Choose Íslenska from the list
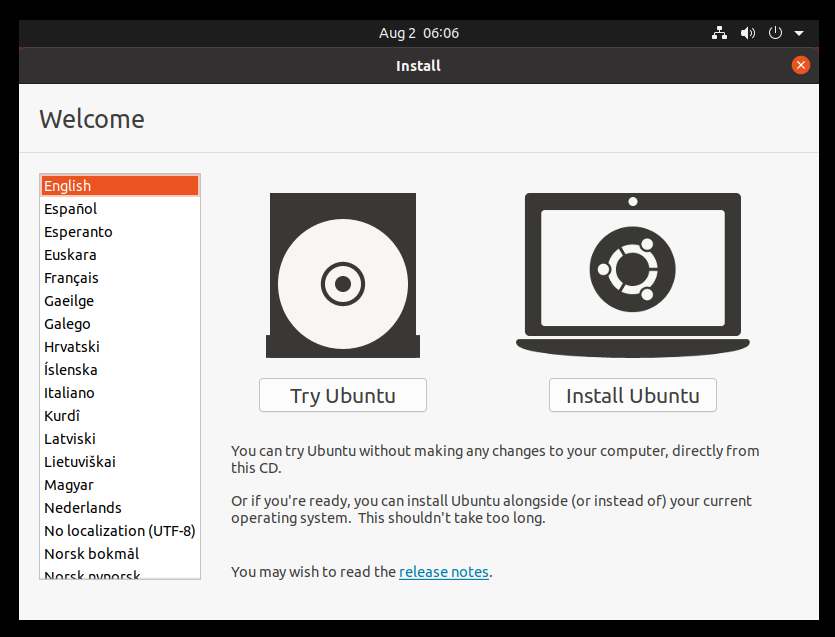The image size is (835, 637). 120,370
